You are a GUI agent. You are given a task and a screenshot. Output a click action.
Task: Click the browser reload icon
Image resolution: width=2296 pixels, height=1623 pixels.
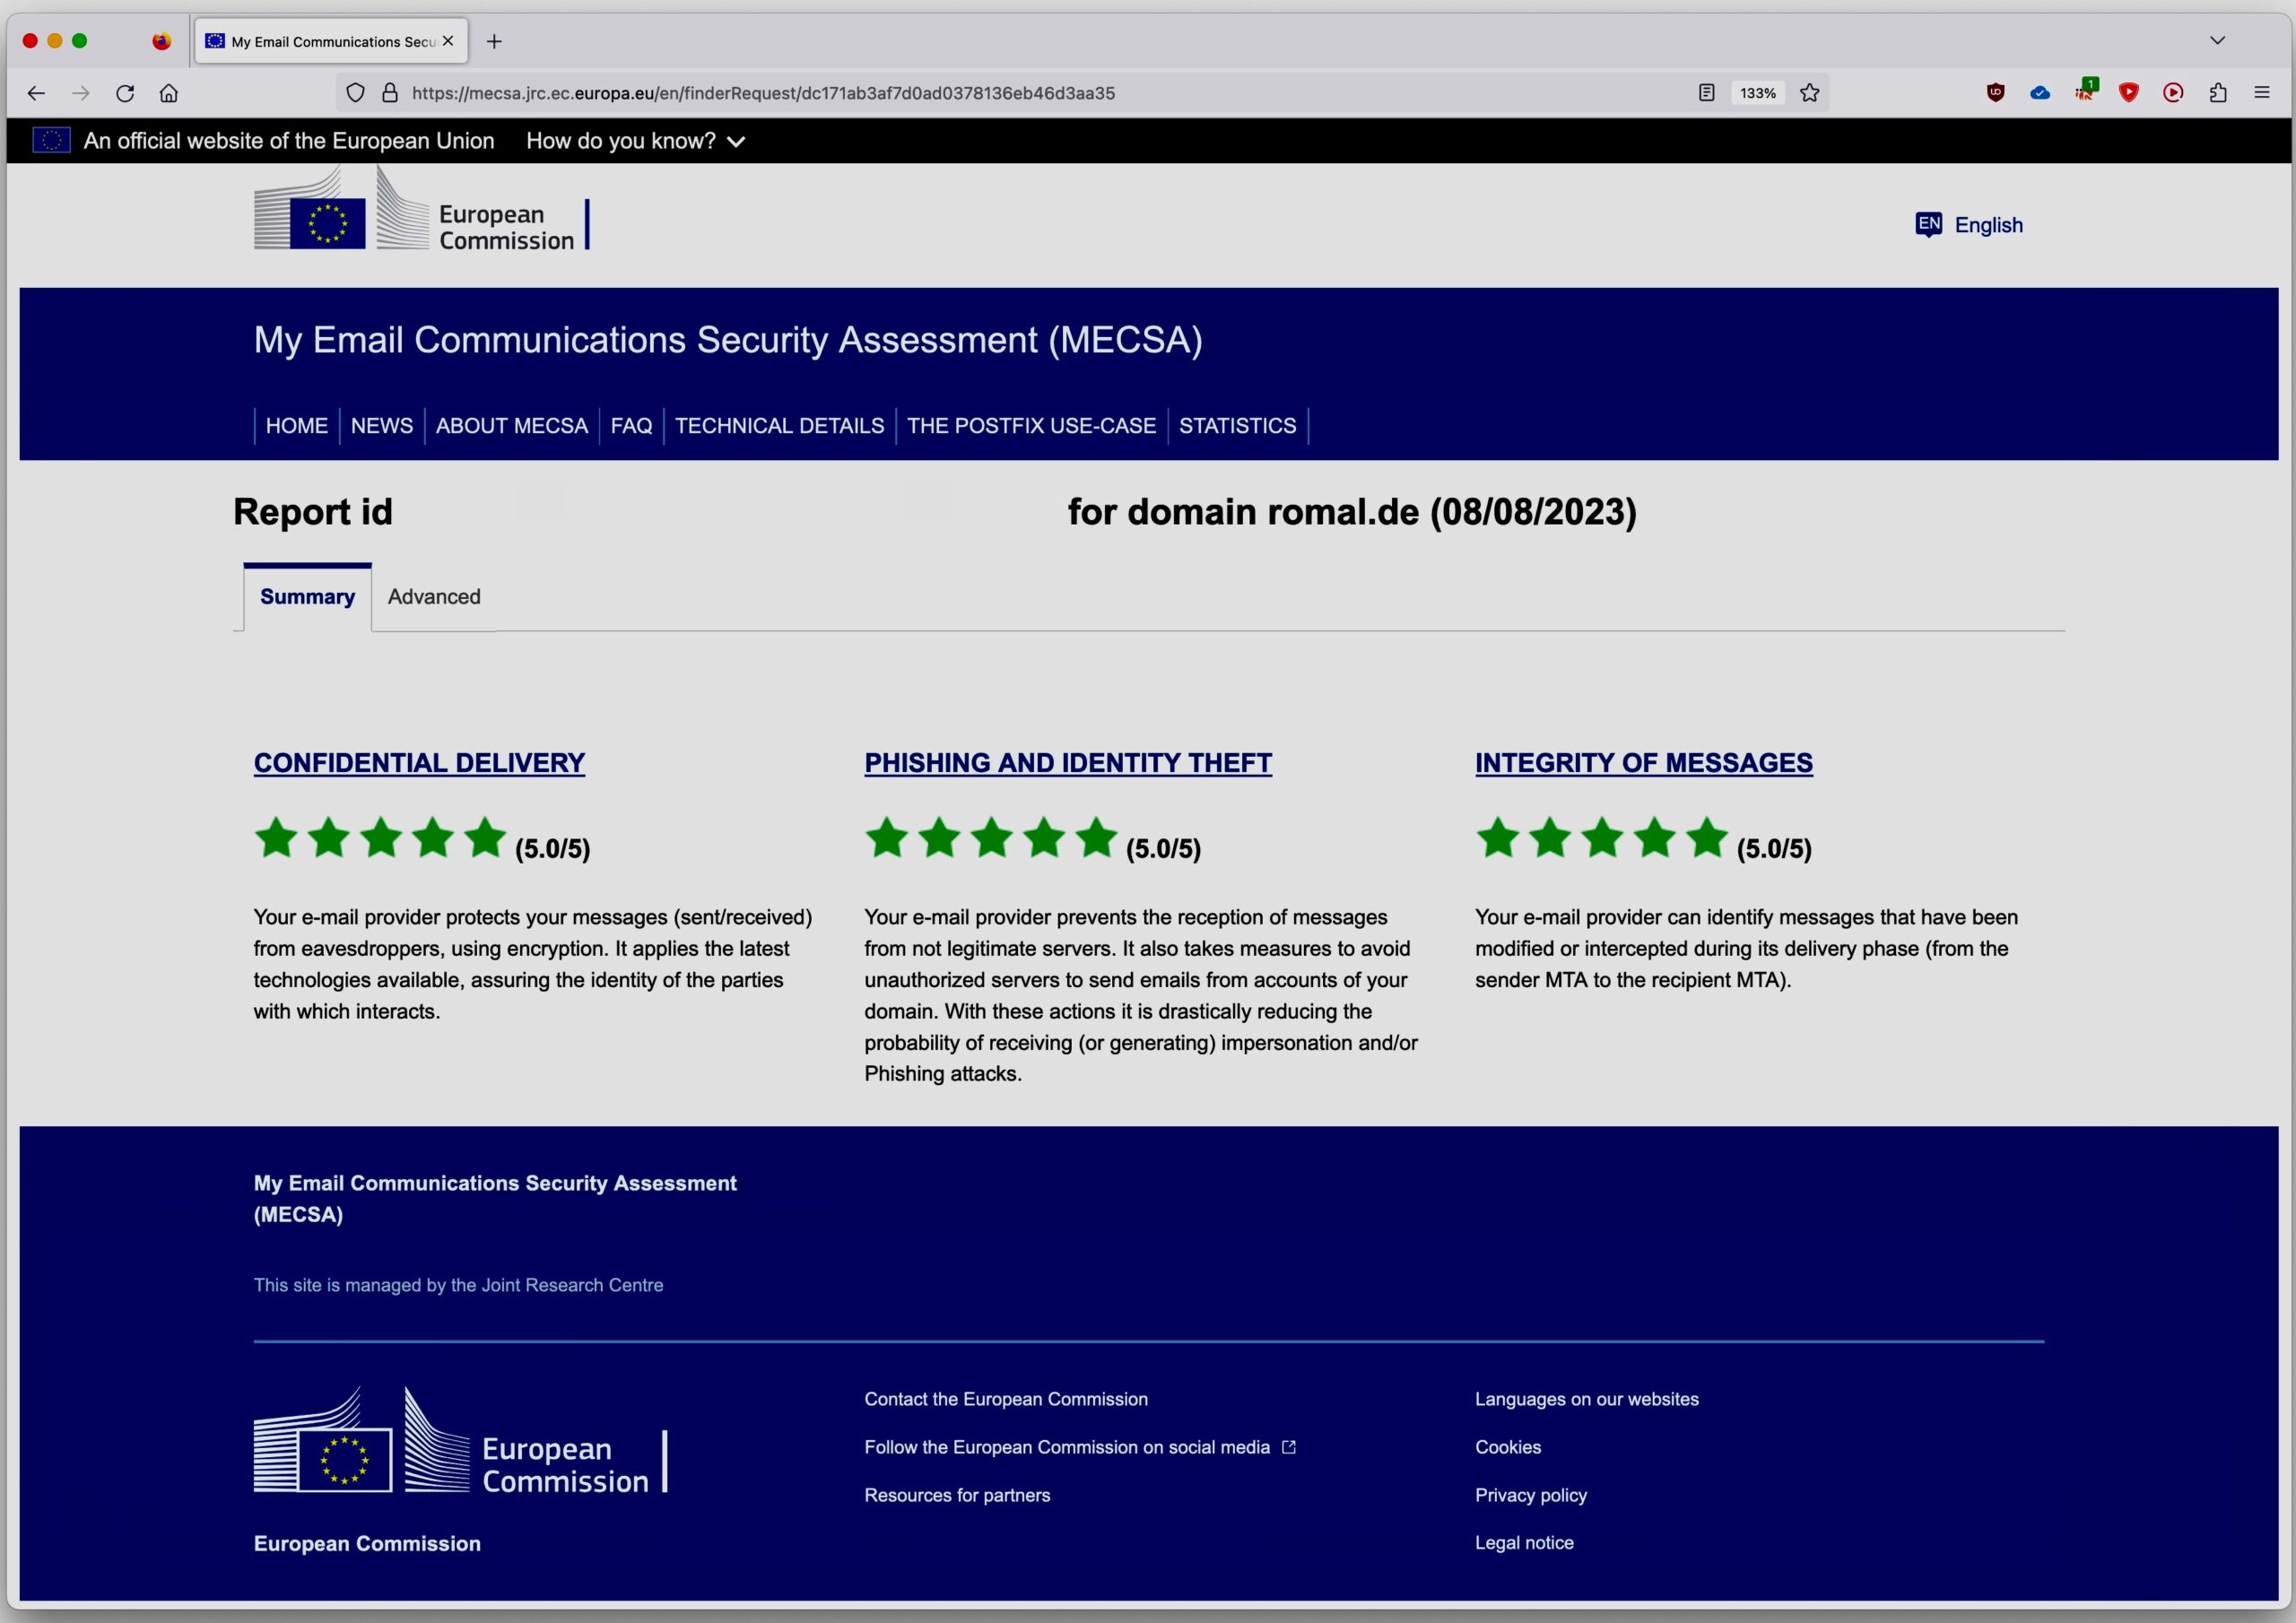click(125, 93)
